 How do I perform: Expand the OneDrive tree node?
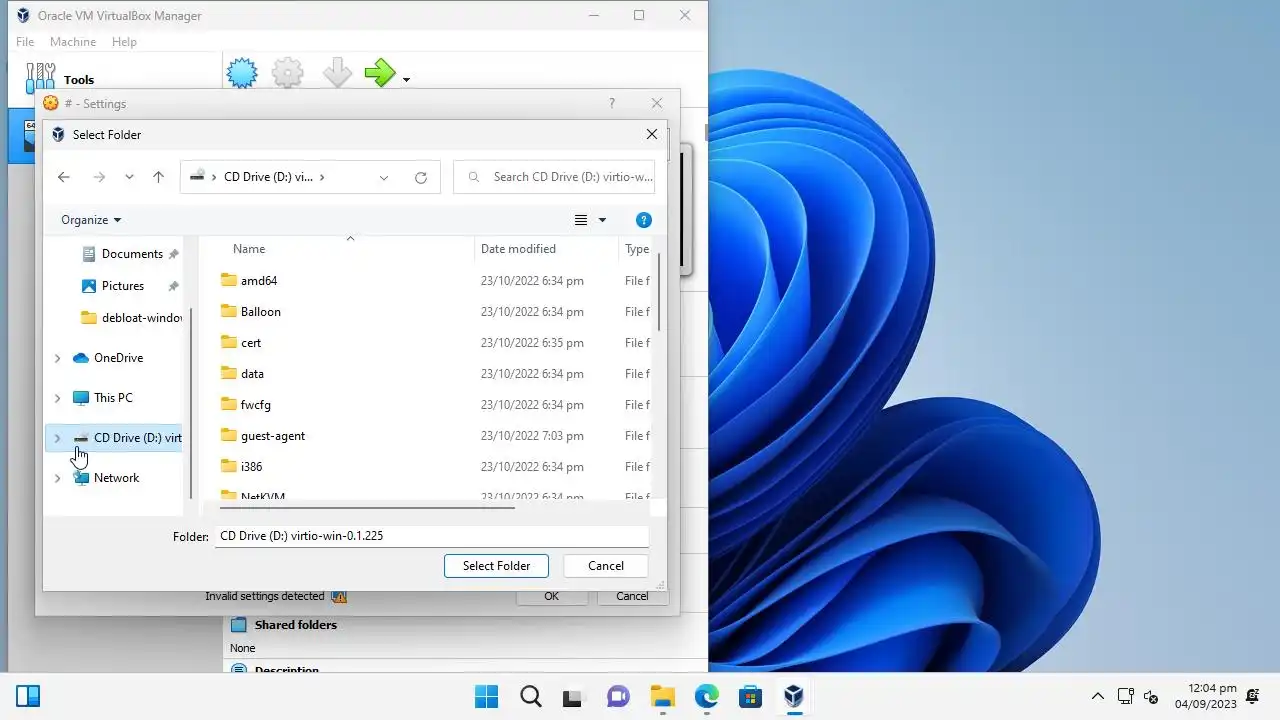tap(57, 358)
